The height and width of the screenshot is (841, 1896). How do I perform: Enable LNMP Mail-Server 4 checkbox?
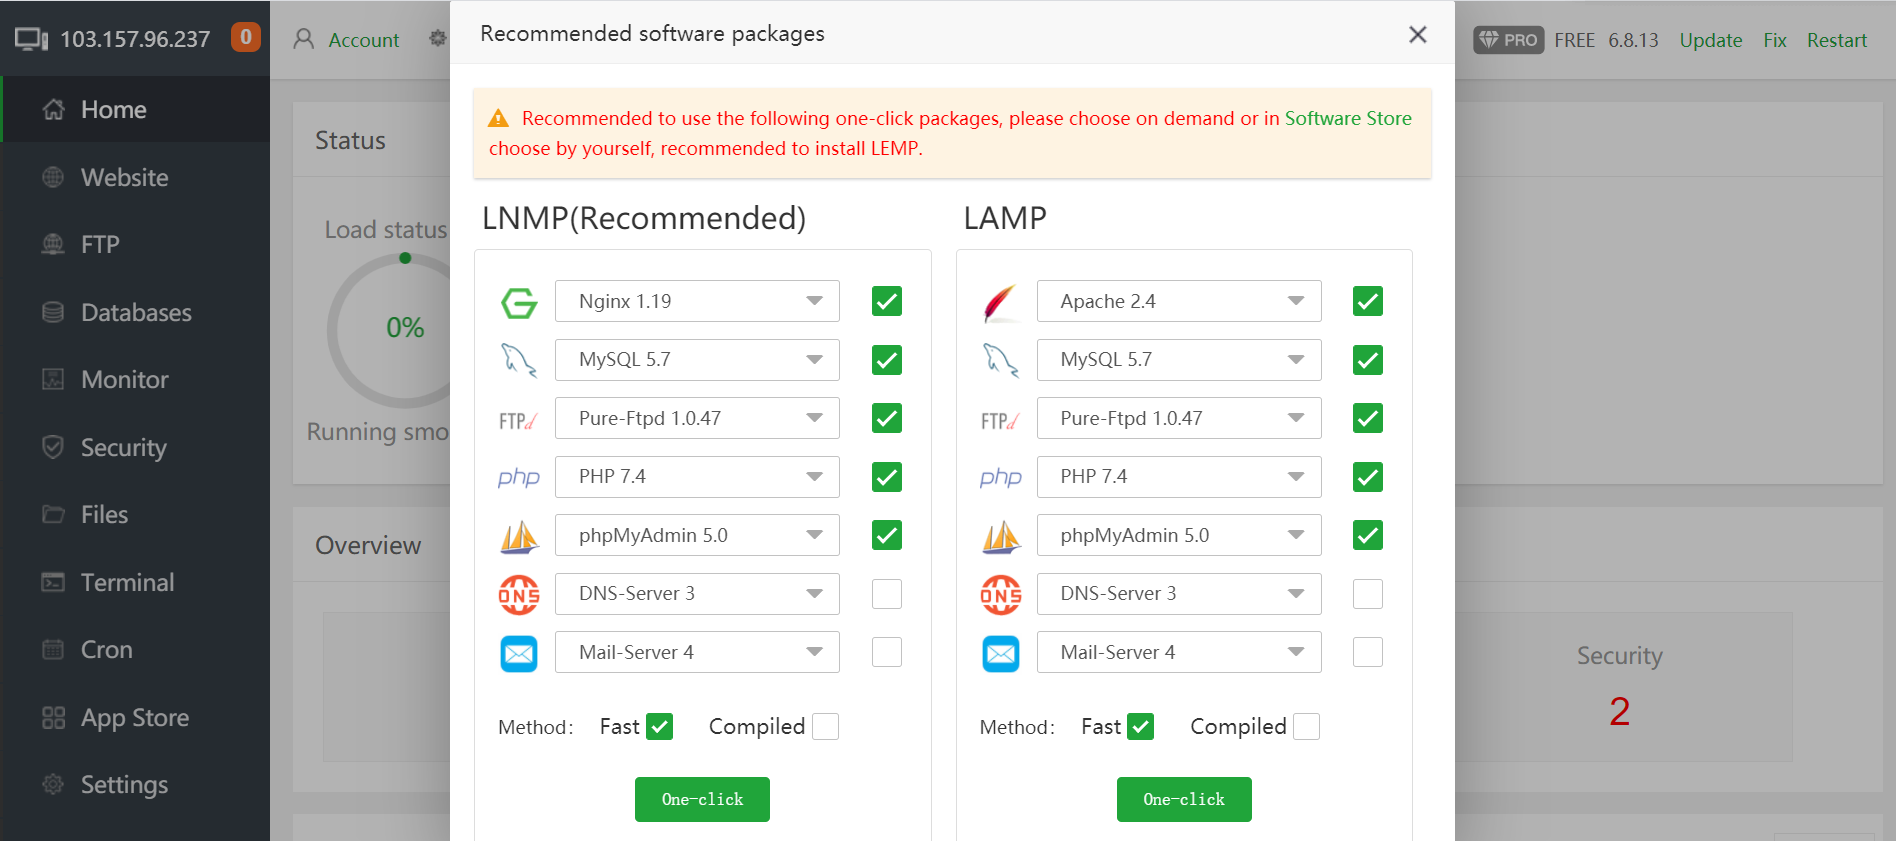click(887, 652)
